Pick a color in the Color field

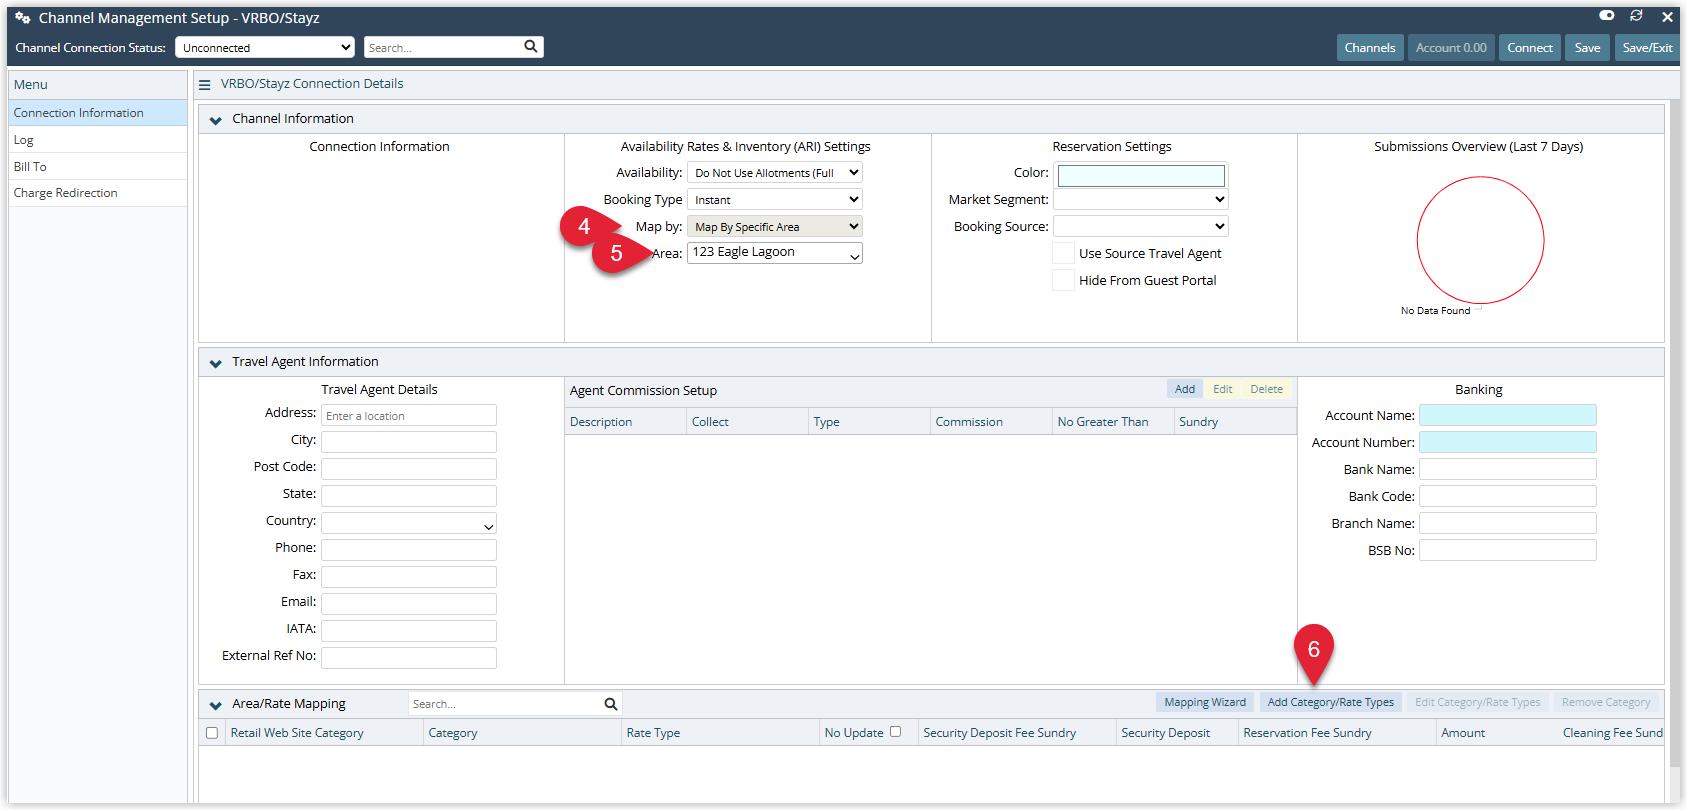(x=1141, y=175)
